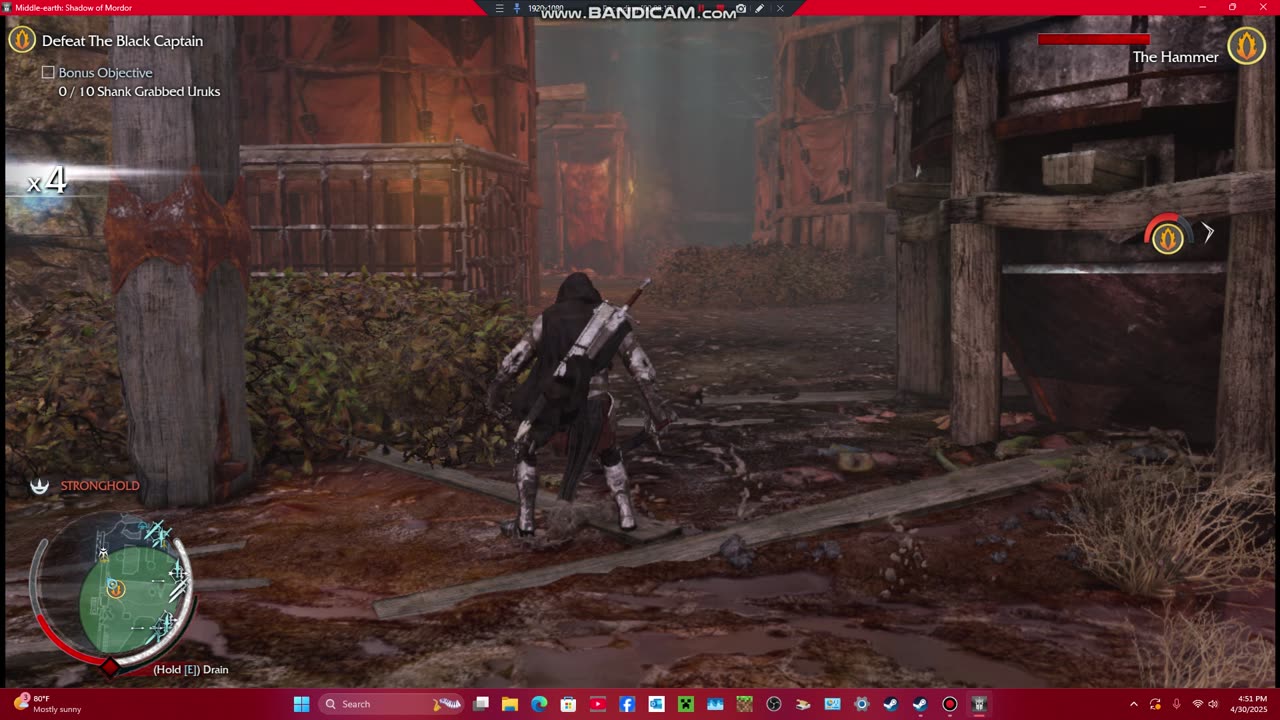1280x720 pixels.
Task: Click the Windows taskbar Search box
Action: point(393,704)
